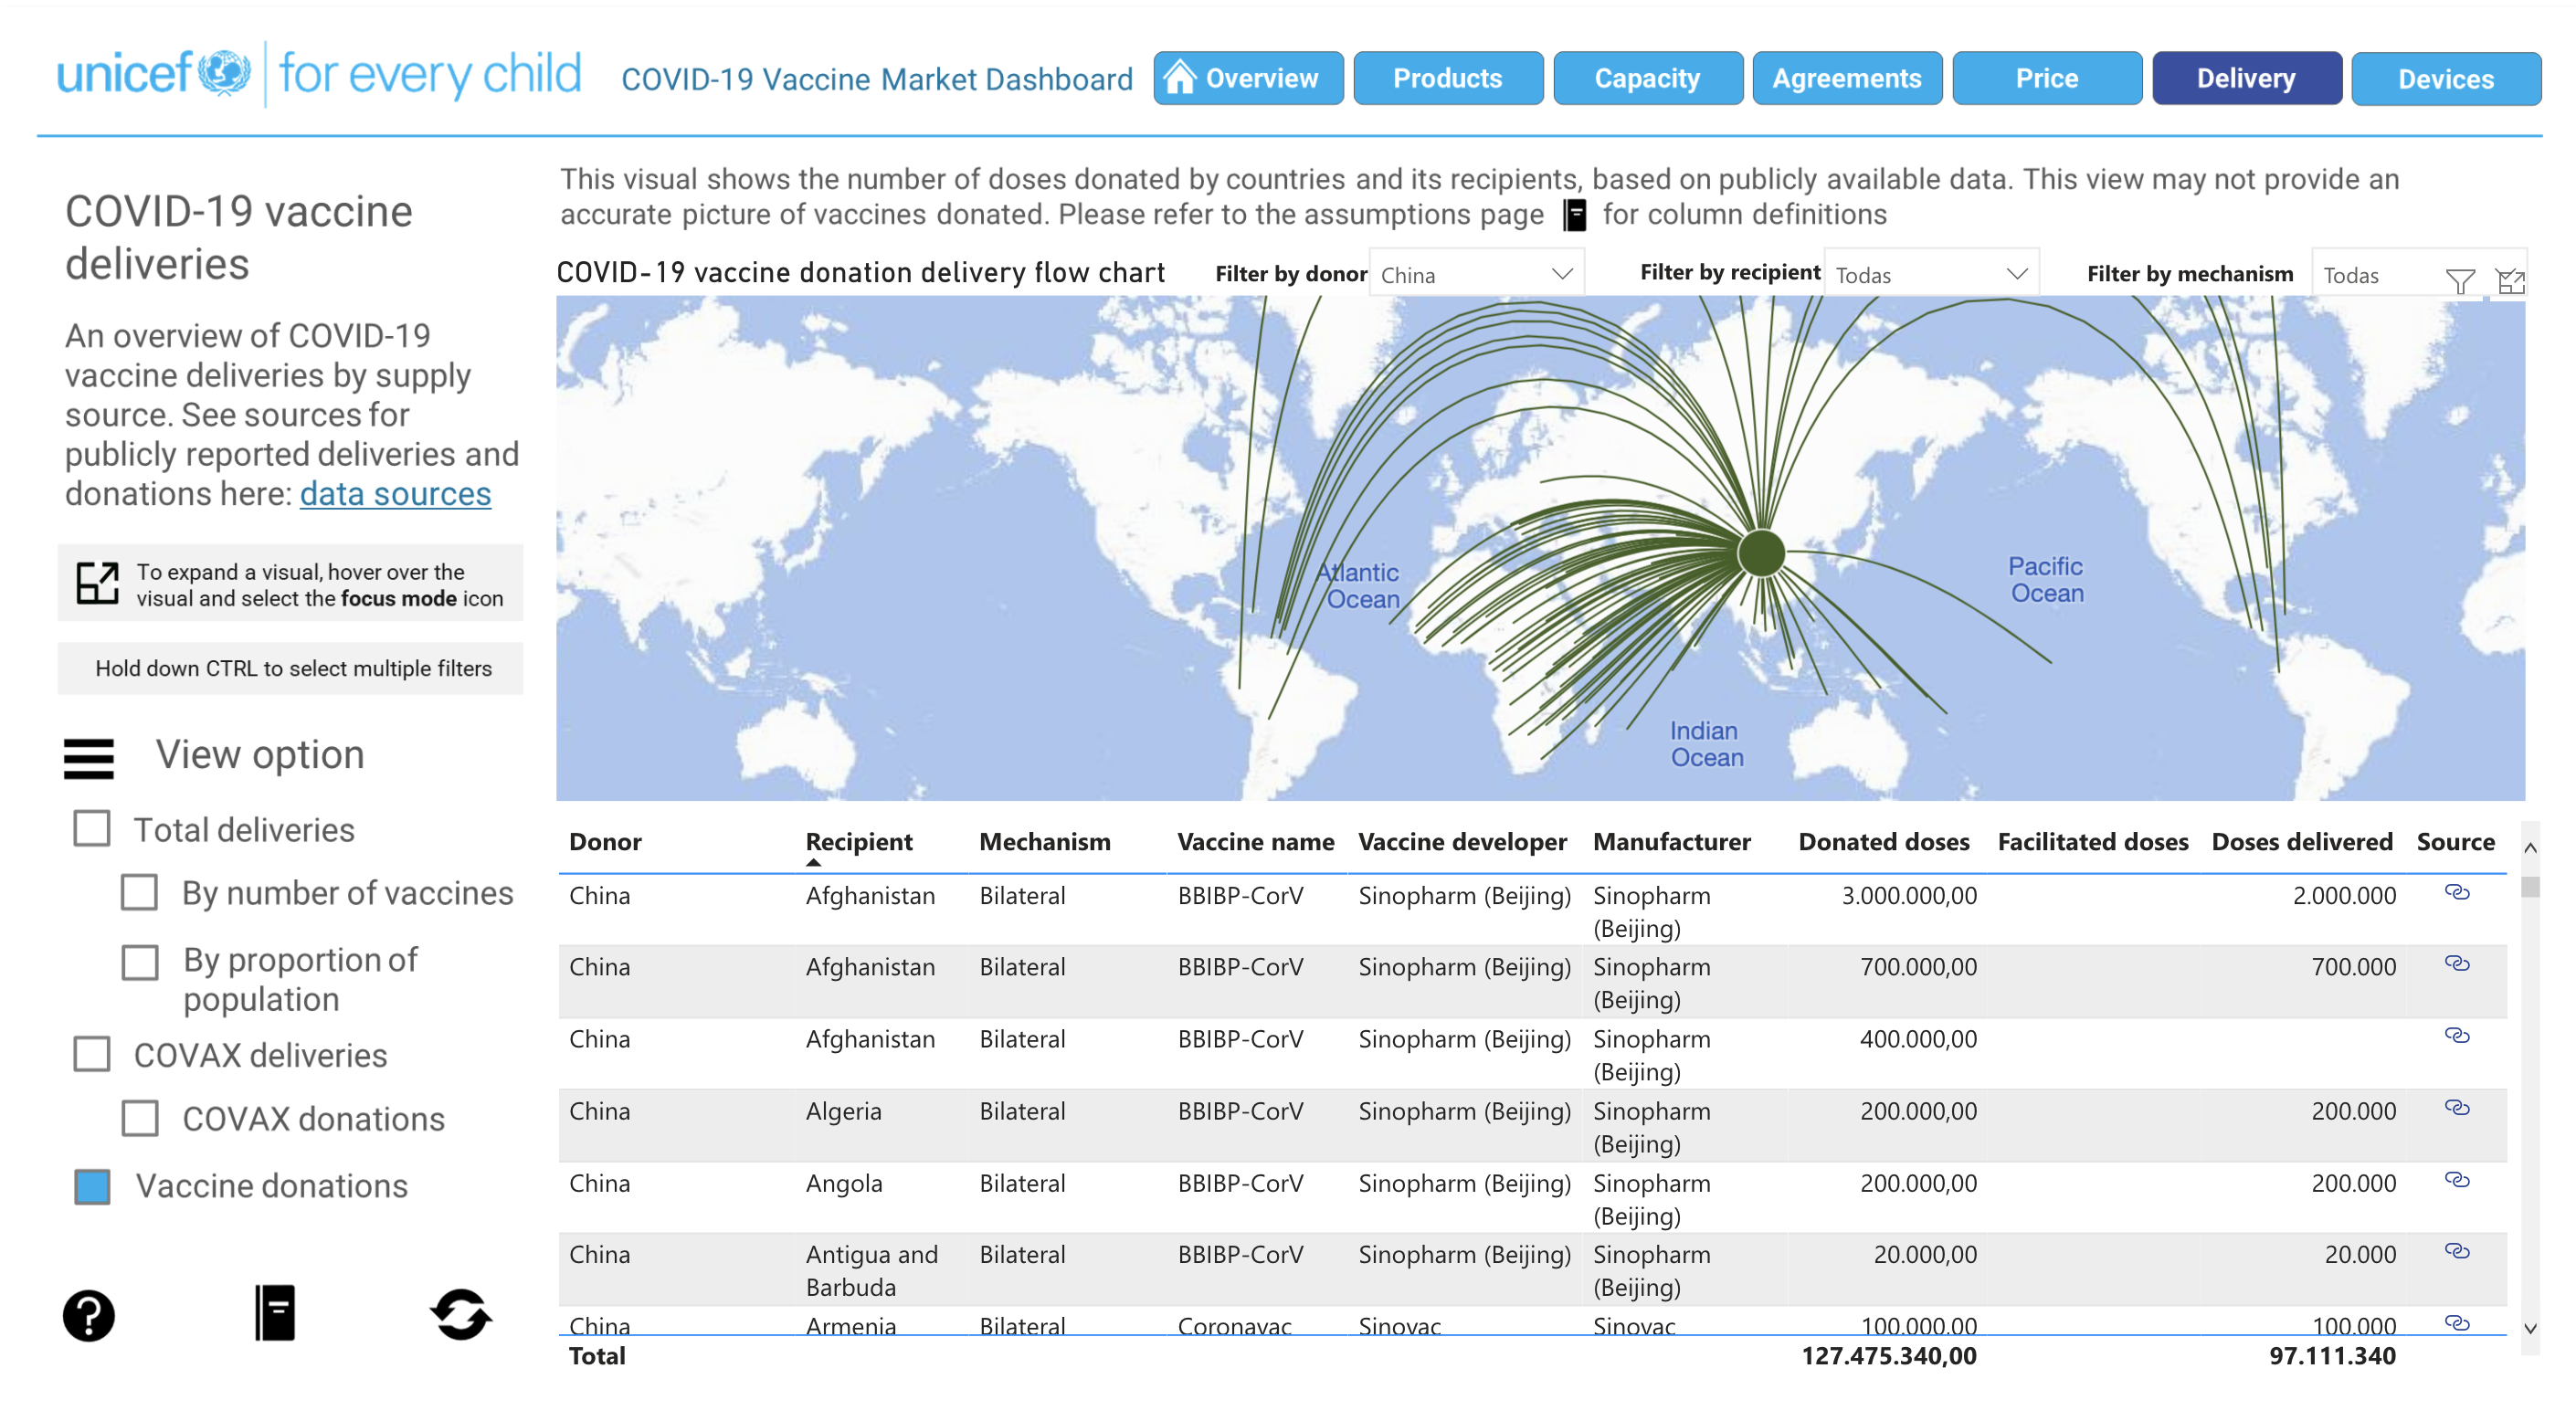Click the assumptions page icon in description
2576x1421 pixels.
click(1575, 215)
